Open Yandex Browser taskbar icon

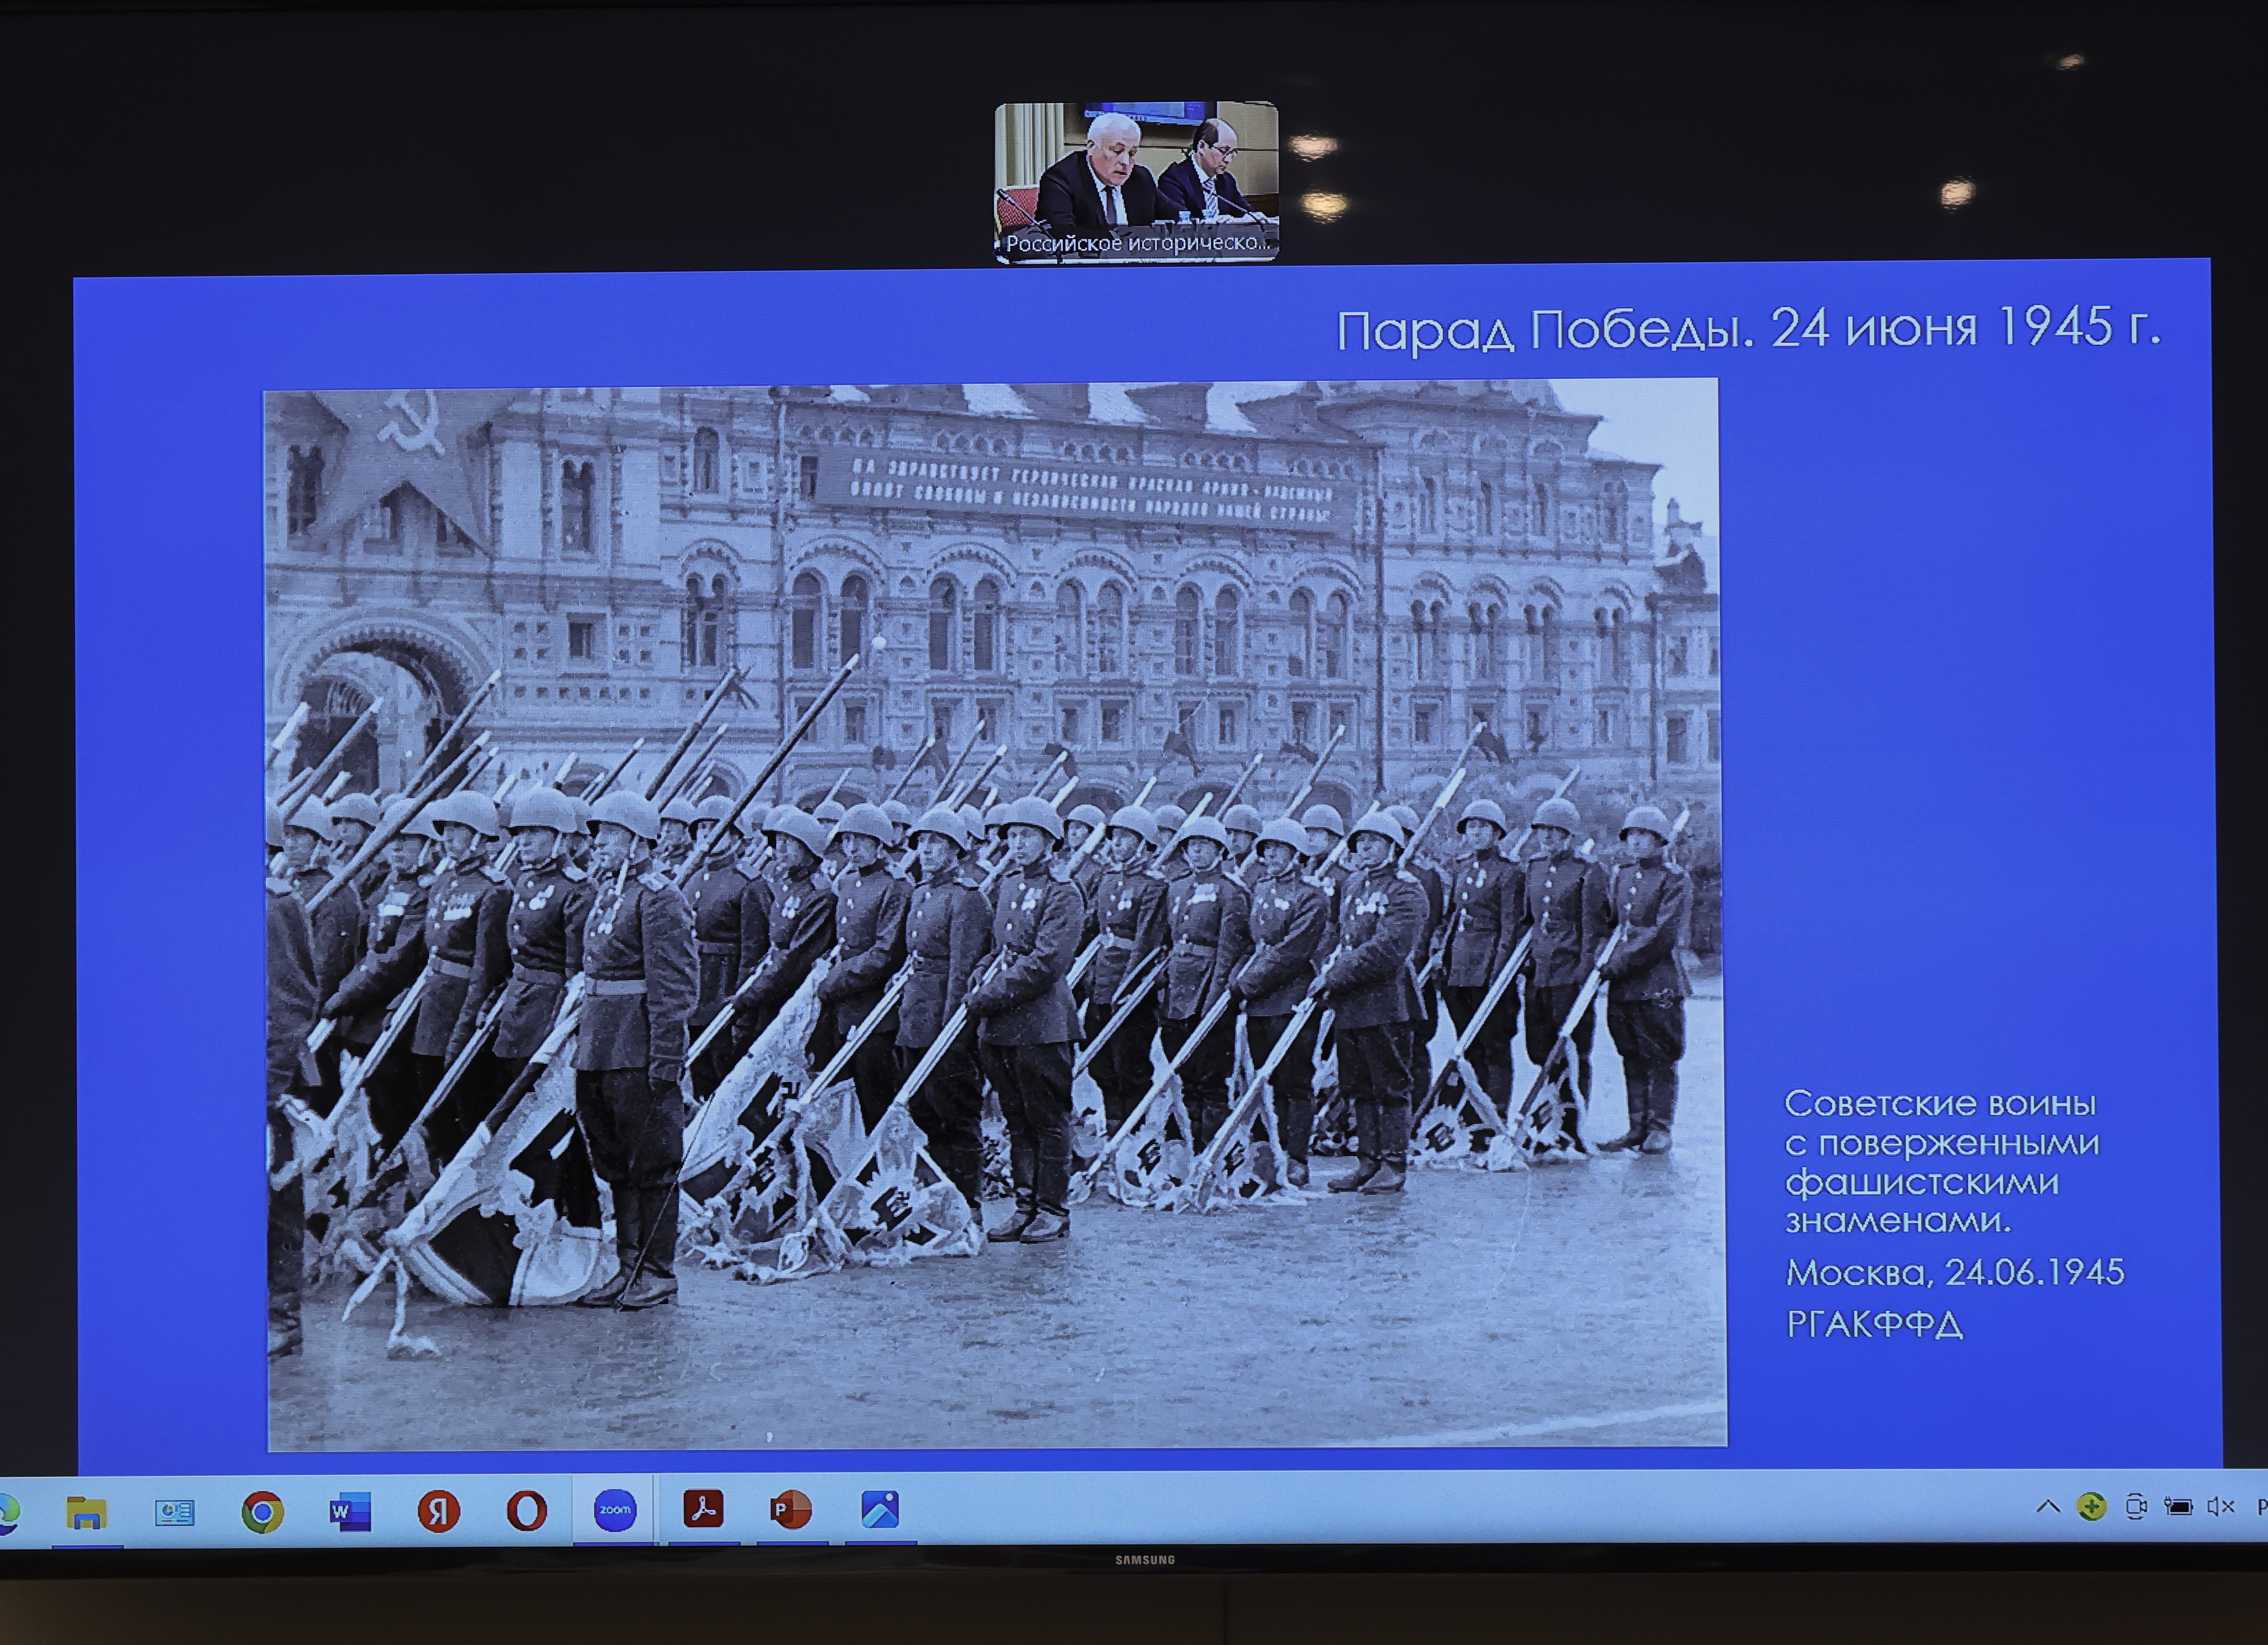point(438,1511)
